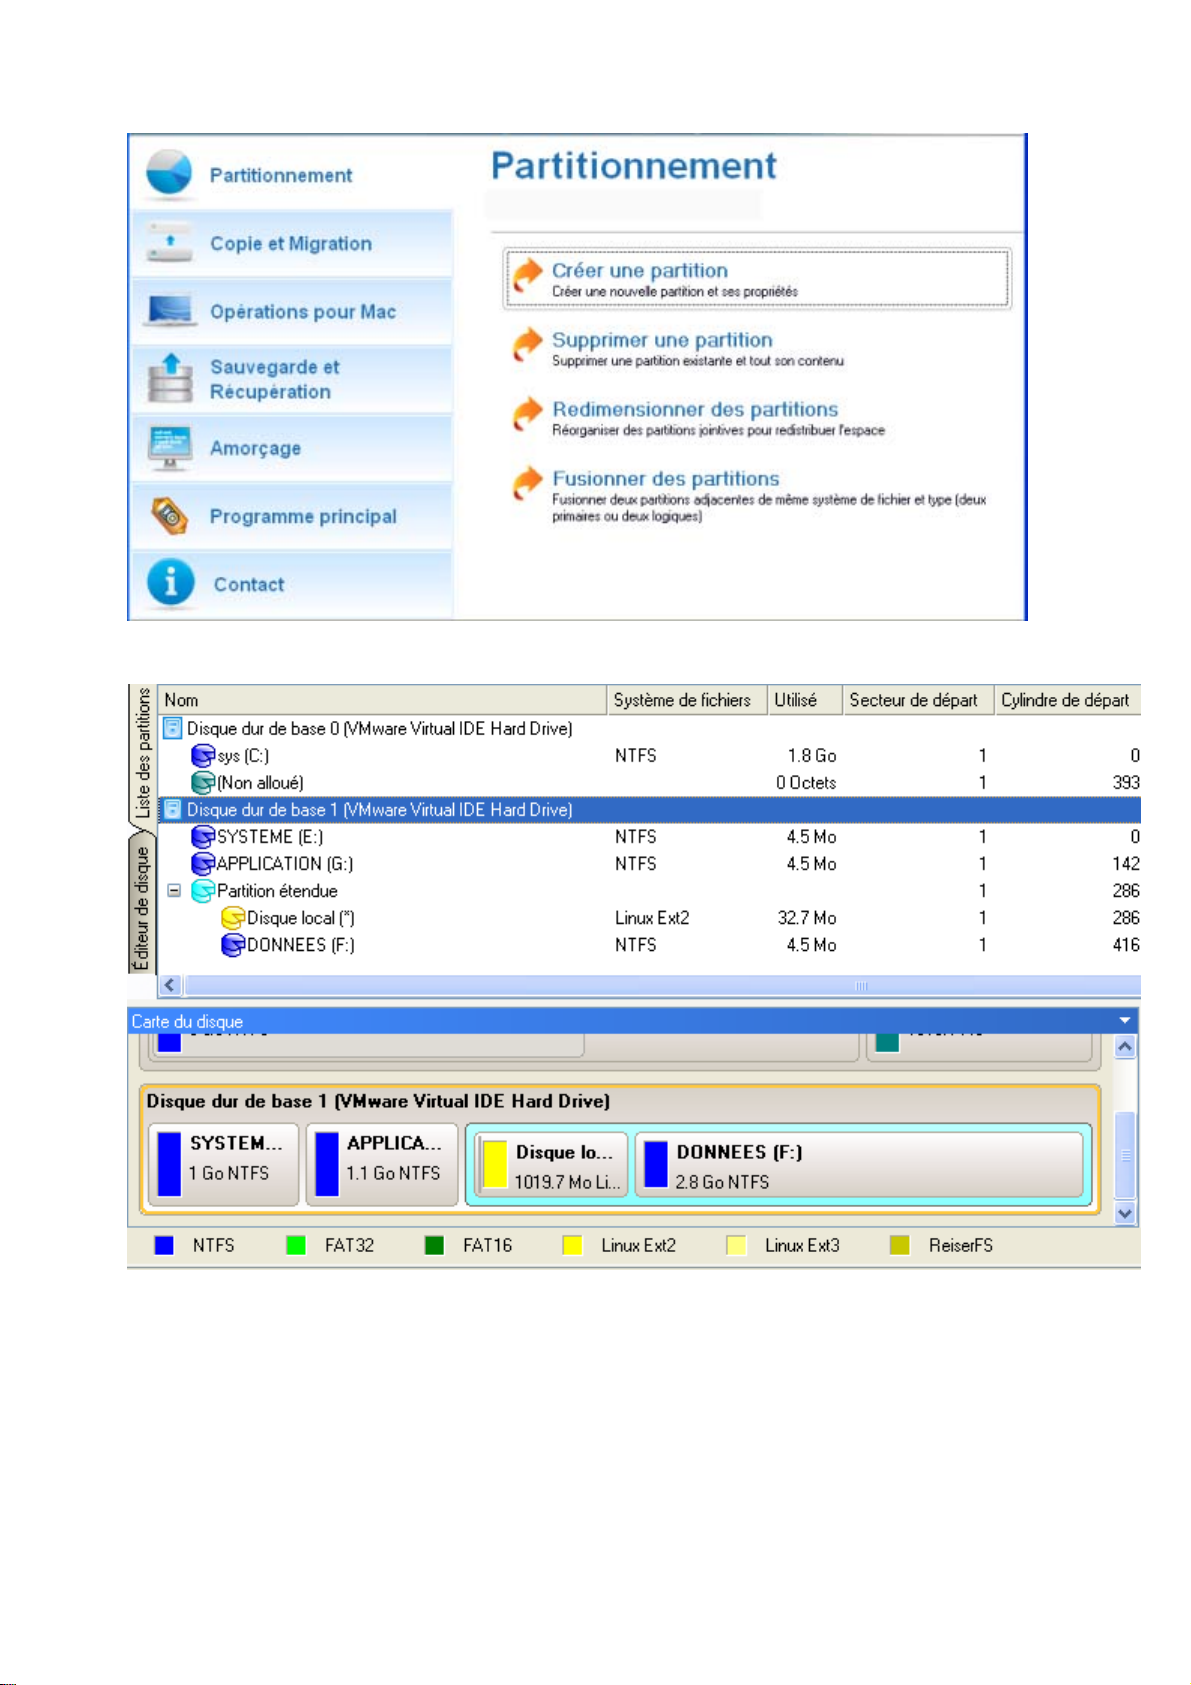Screen dimensions: 1191x1685
Task: Click the Supprimer une partition link
Action: [x=662, y=340]
